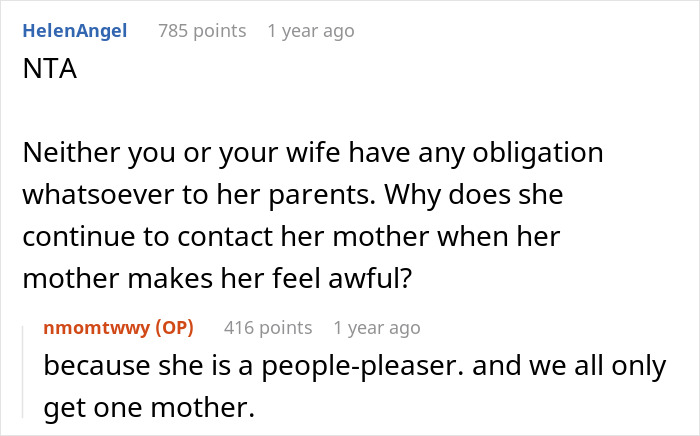Open the nmomtwwy user profile

point(96,328)
